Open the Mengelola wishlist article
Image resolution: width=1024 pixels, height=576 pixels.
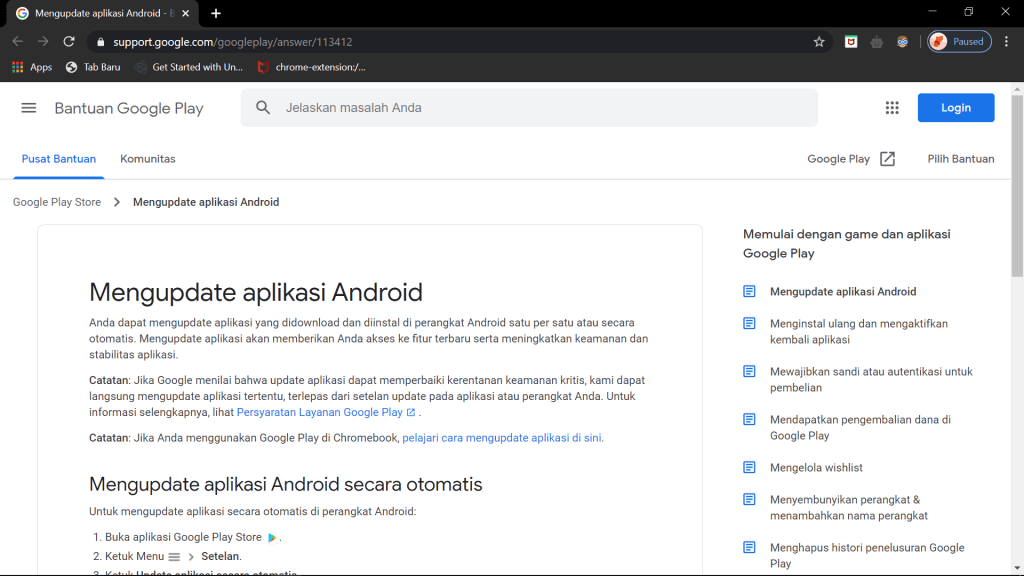816,468
